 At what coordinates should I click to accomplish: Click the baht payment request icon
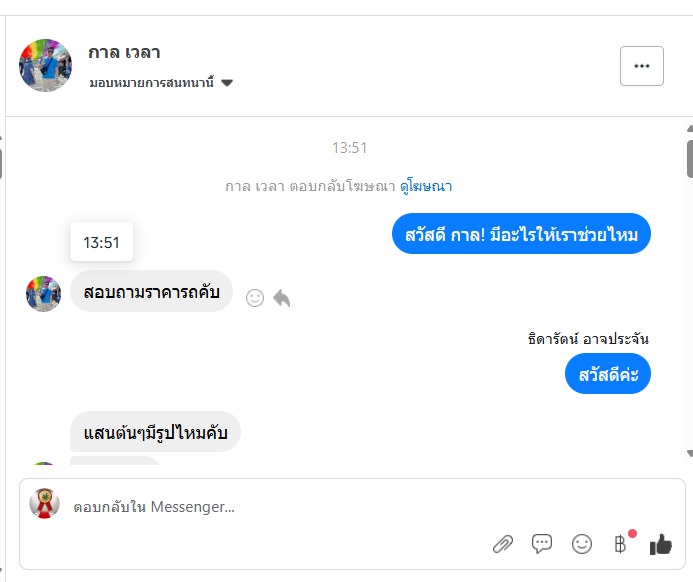(620, 544)
